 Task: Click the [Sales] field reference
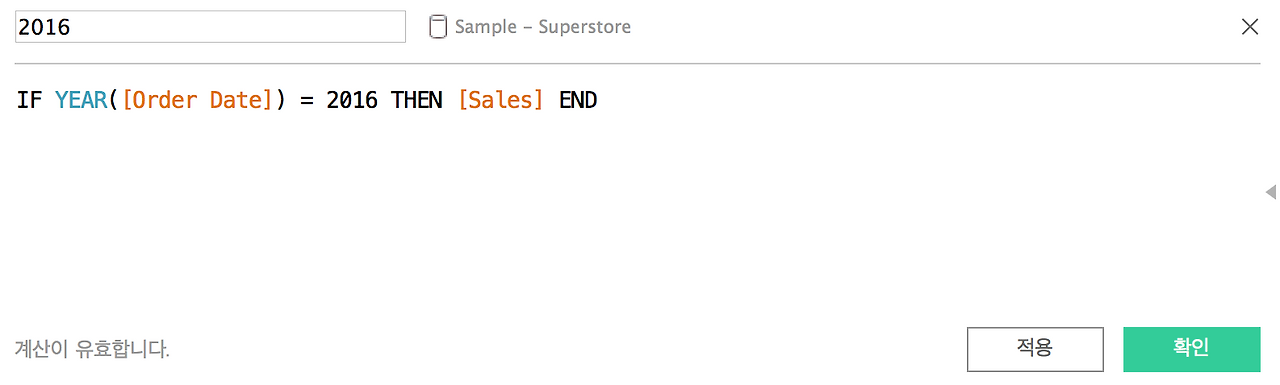click(x=501, y=100)
